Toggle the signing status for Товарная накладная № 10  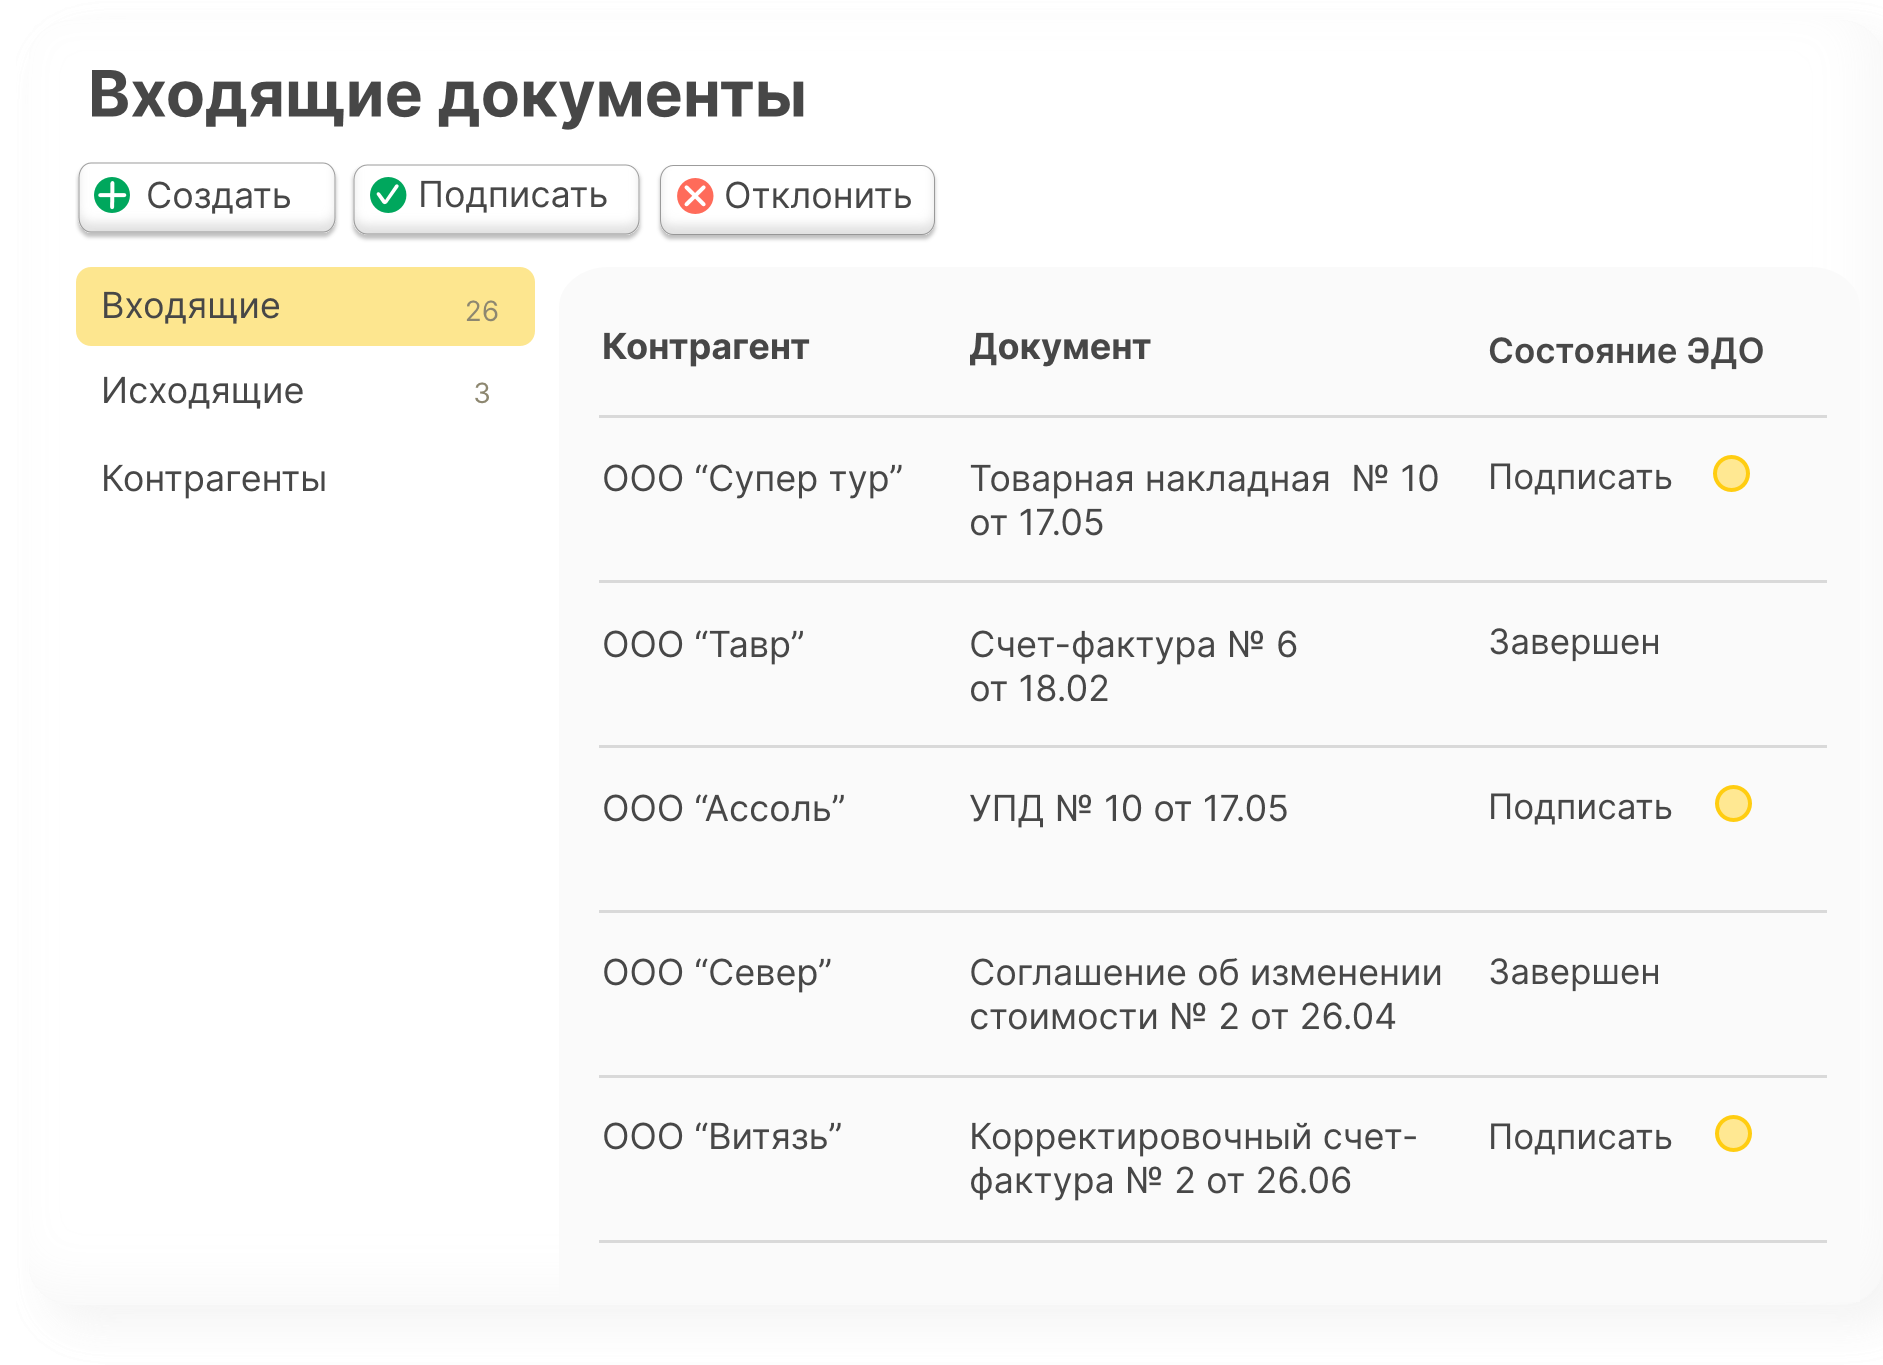1733,475
